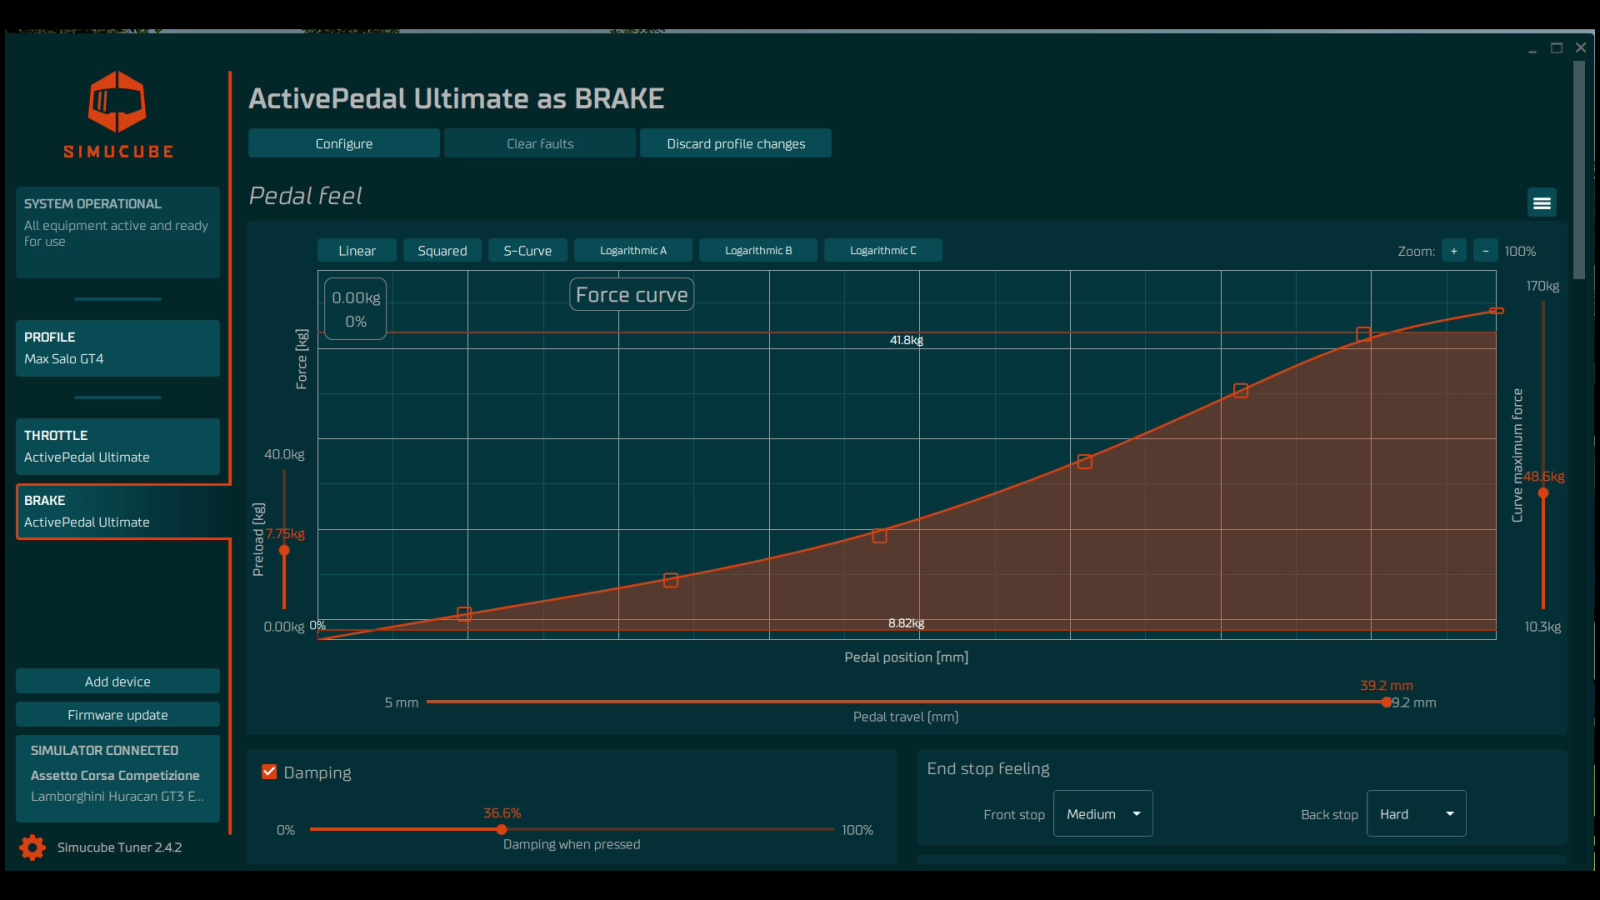Select the S-Curve preset
1600x900 pixels.
pyautogui.click(x=528, y=251)
